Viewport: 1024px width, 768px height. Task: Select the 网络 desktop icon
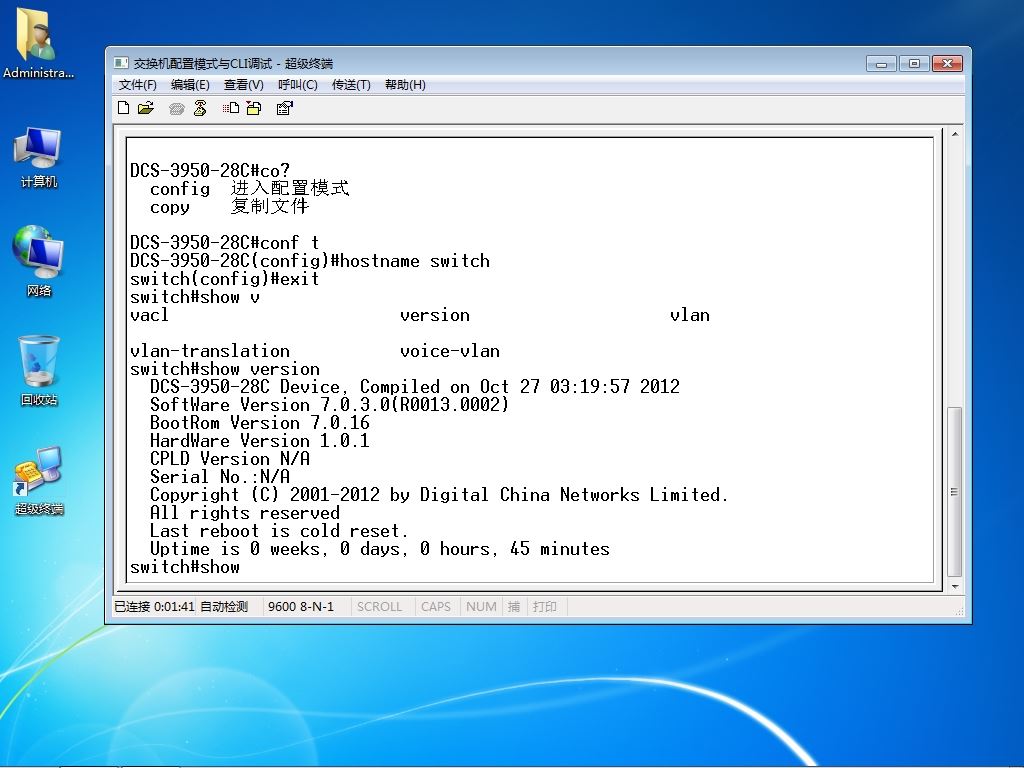(39, 261)
